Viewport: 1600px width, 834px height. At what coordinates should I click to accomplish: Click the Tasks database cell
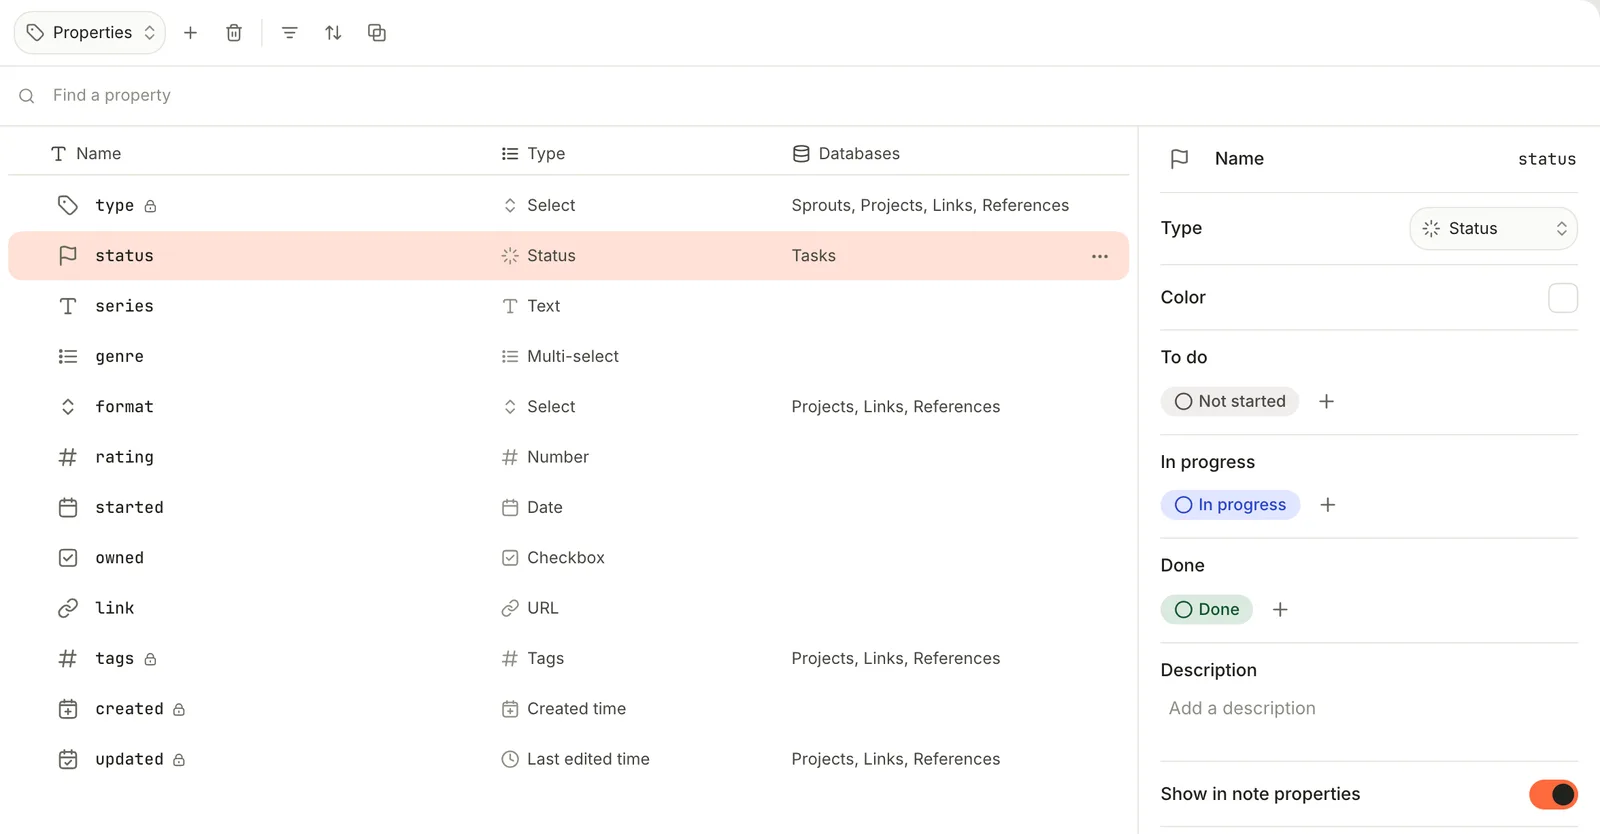coord(813,256)
